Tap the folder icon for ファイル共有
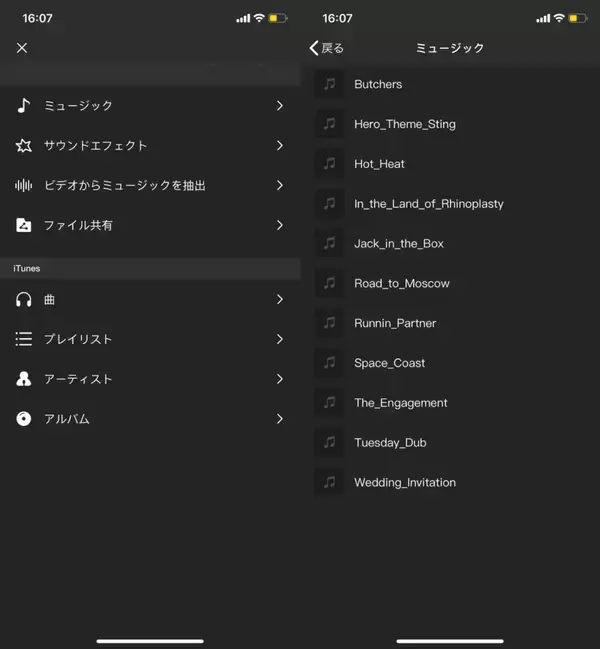This screenshot has width=600, height=649. [x=24, y=225]
